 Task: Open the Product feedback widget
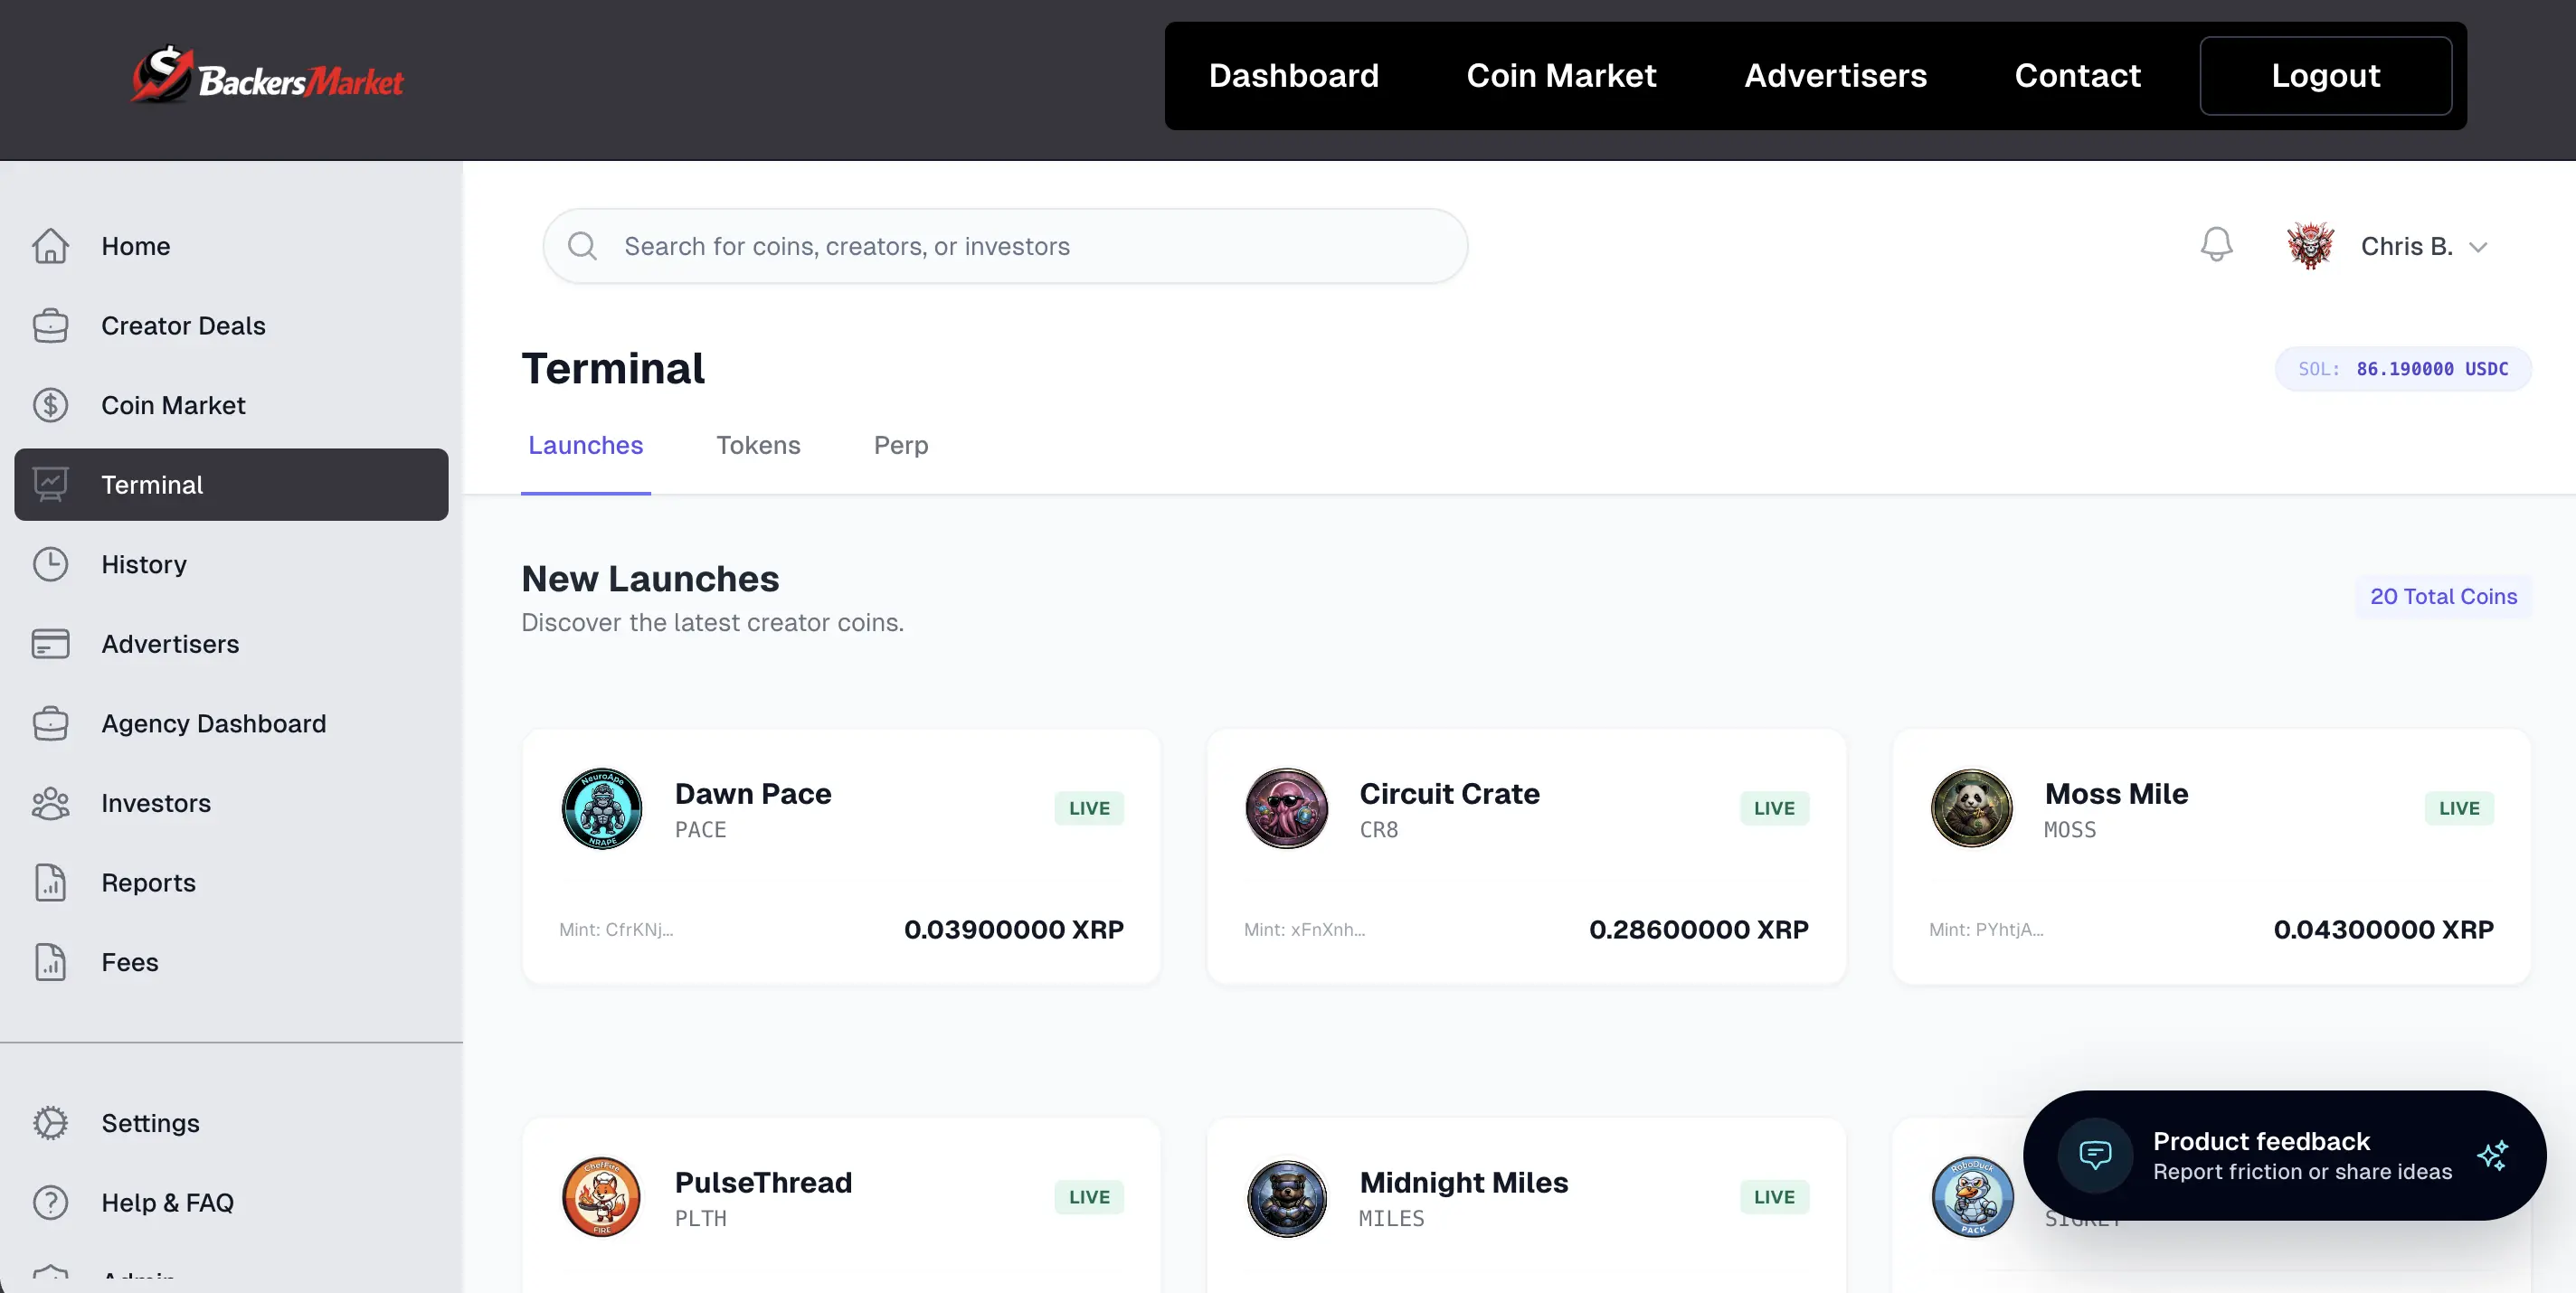pos(2284,1155)
